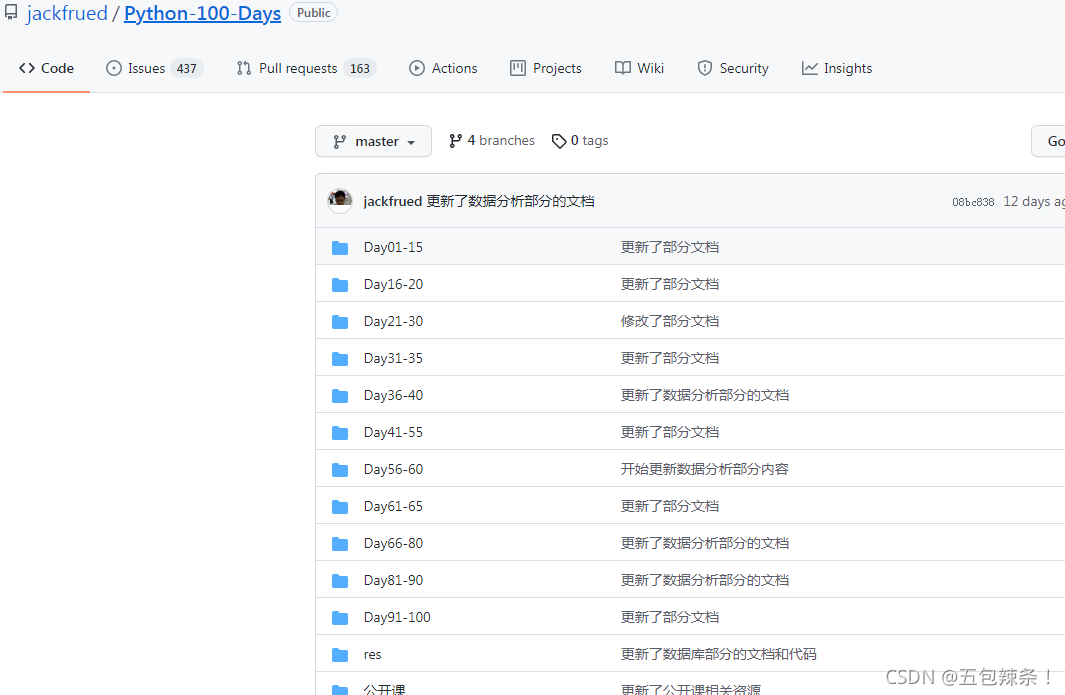Open the Issues tab

pyautogui.click(x=154, y=68)
